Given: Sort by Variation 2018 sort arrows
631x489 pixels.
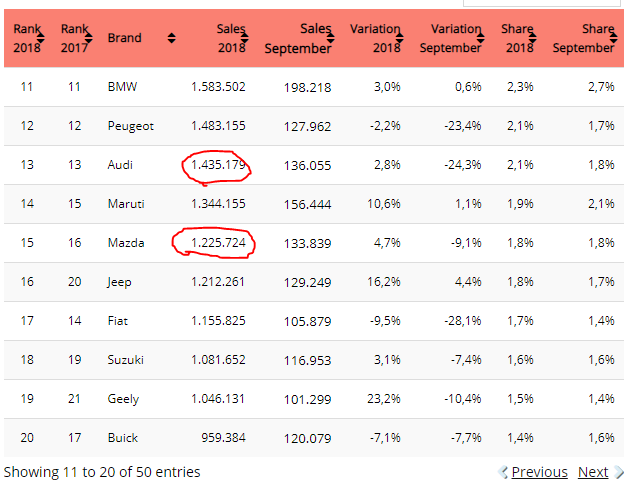Looking at the screenshot, I should [400, 38].
